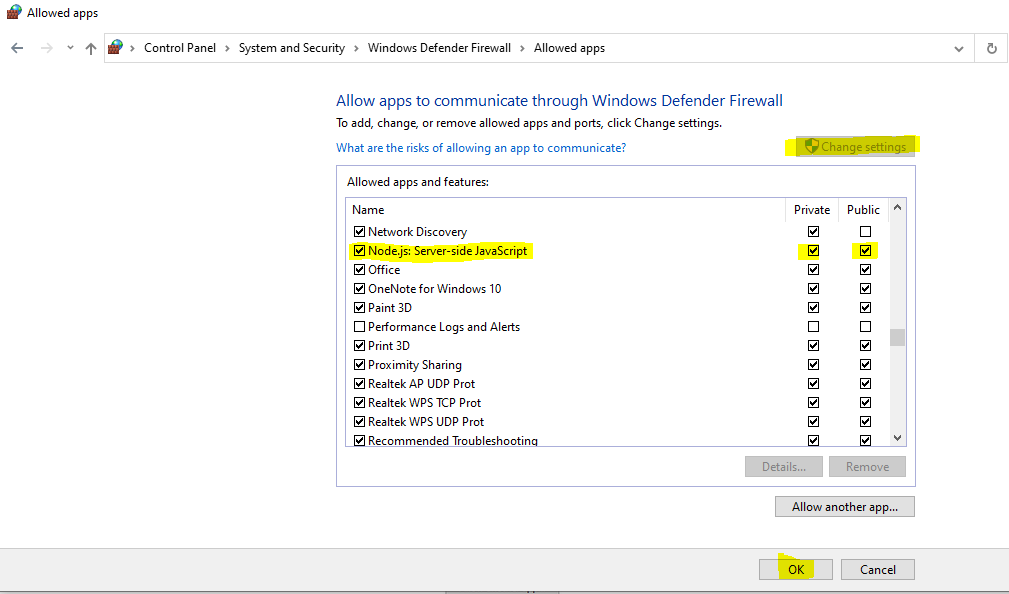
Task: Click the list's scroll down arrow
Action: 898,438
